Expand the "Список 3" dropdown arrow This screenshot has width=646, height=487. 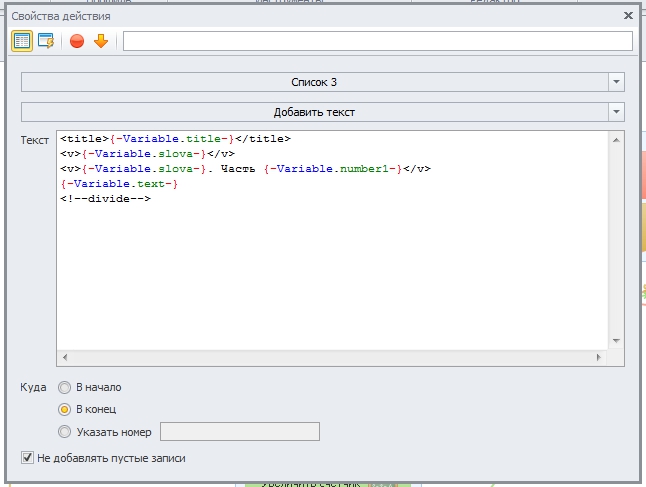coord(616,82)
